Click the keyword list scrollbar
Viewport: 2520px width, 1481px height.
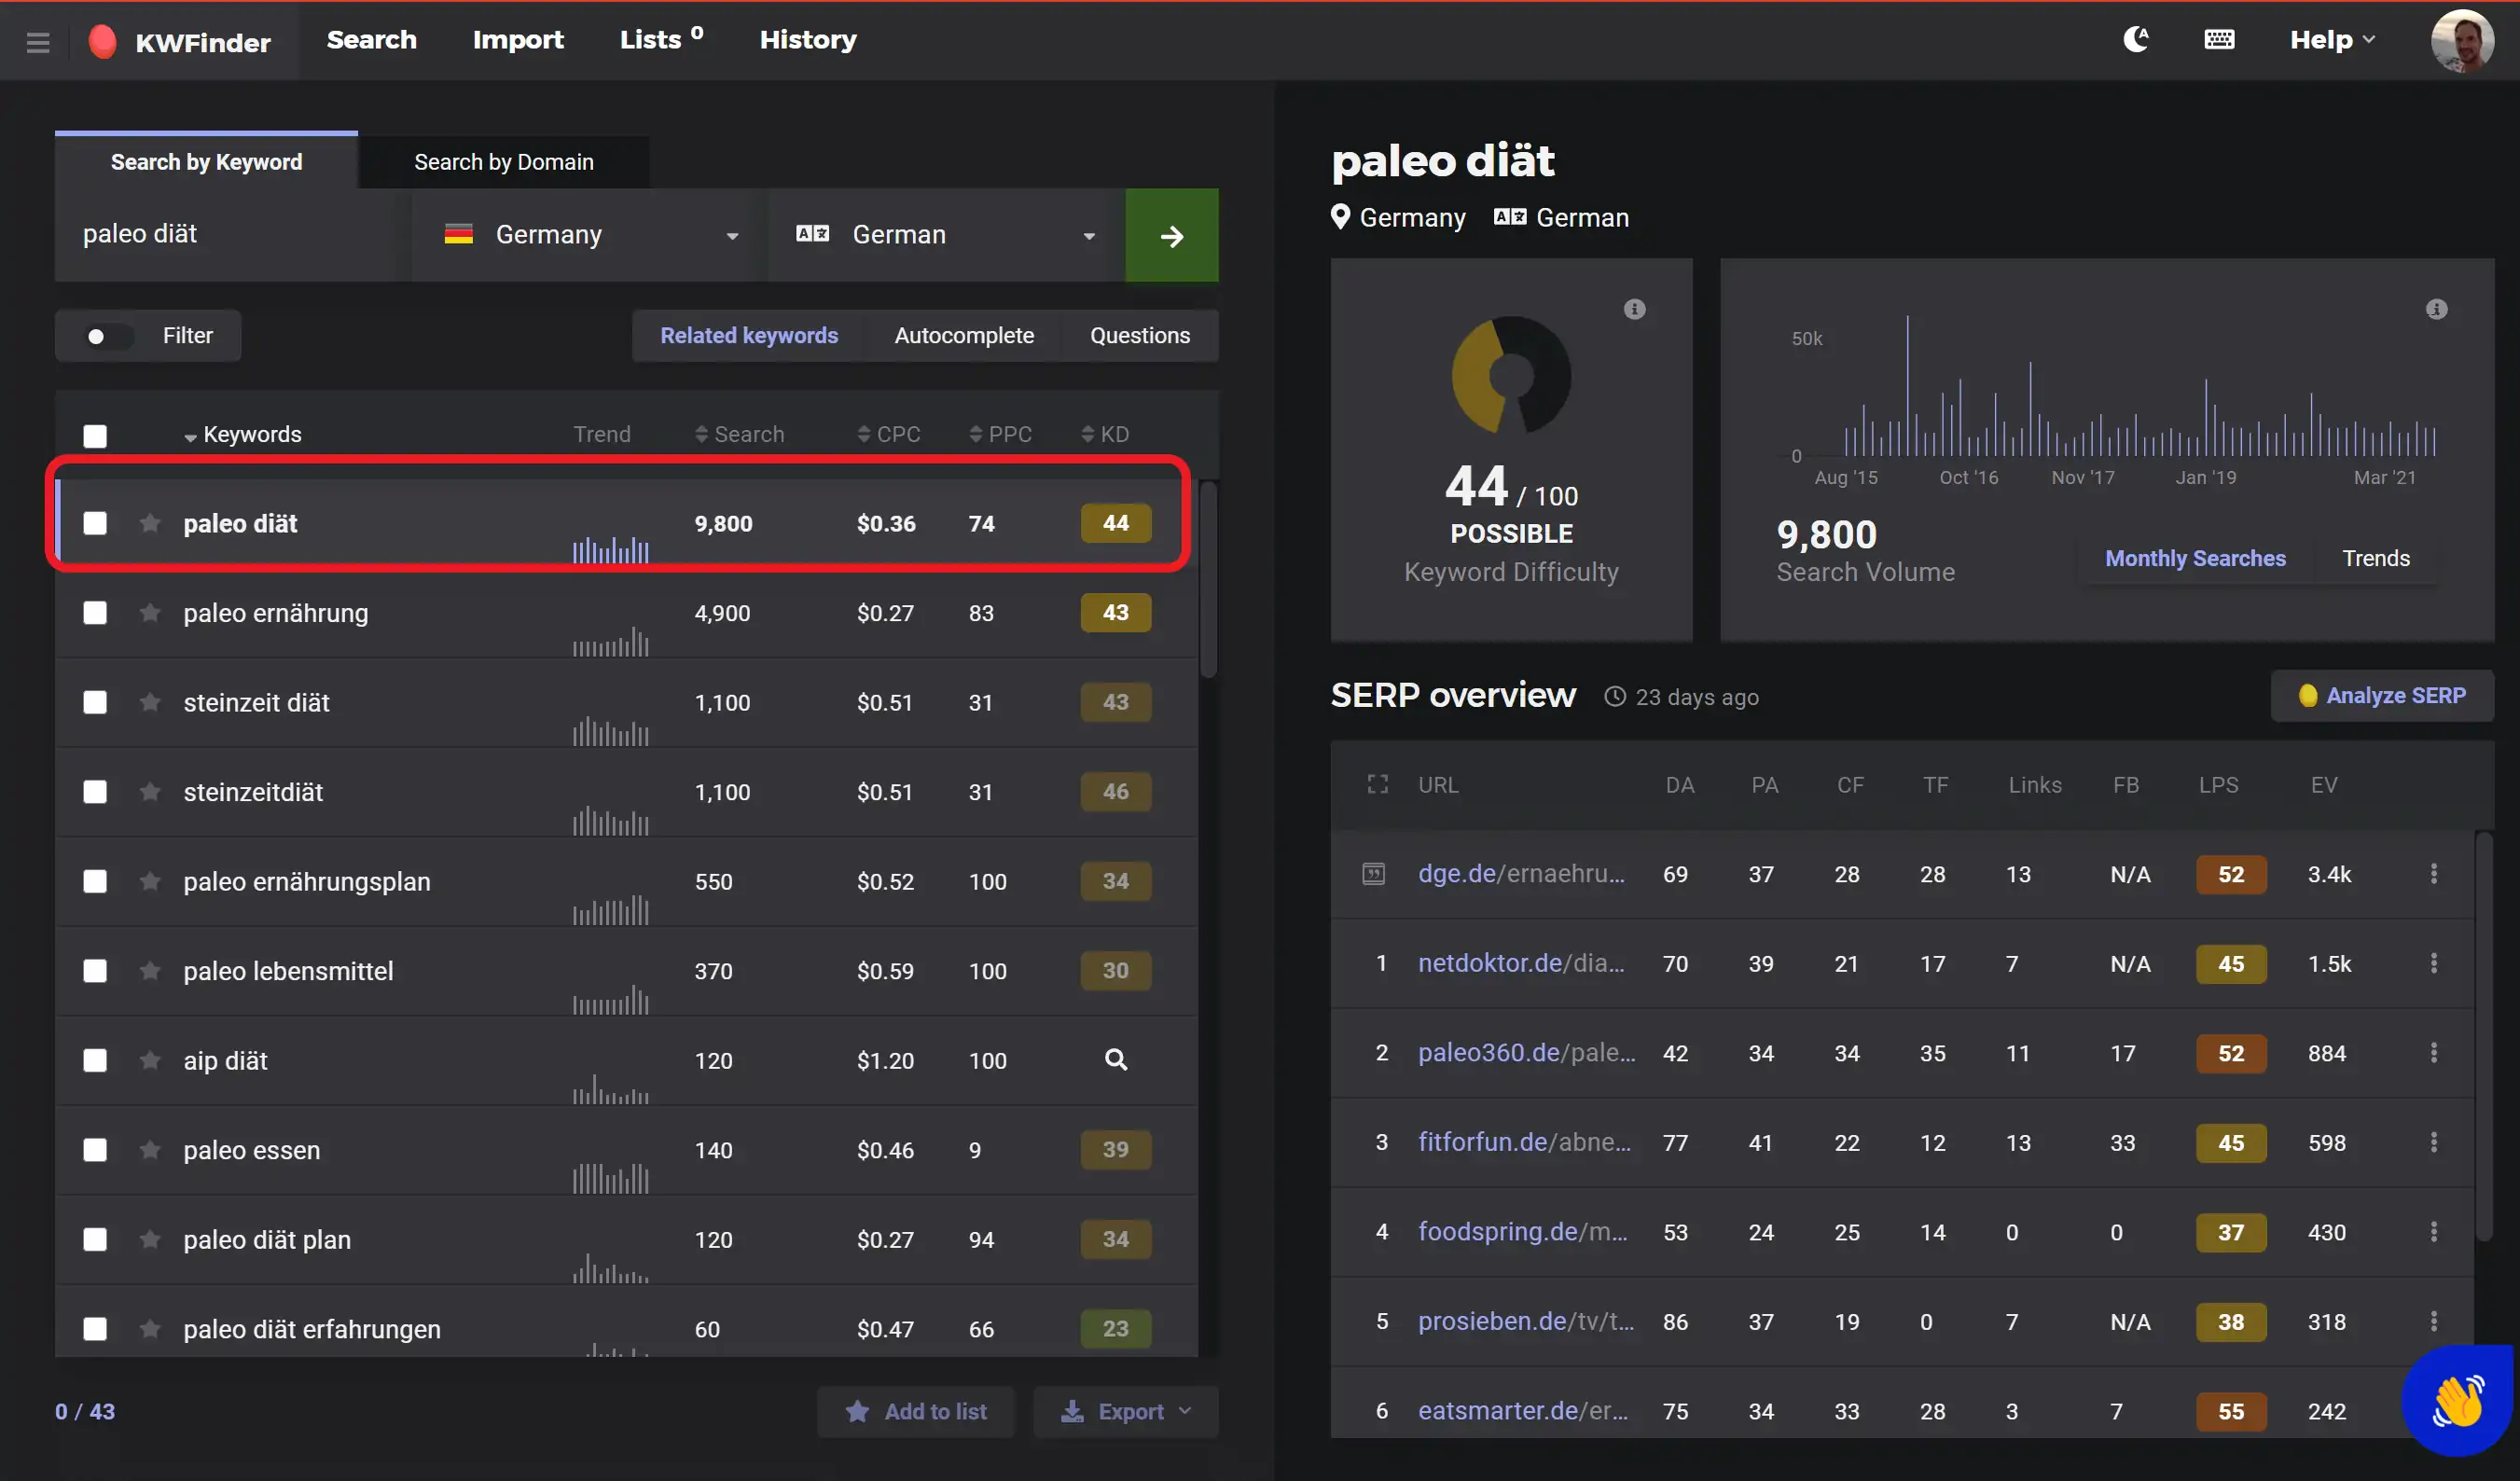click(x=1208, y=580)
